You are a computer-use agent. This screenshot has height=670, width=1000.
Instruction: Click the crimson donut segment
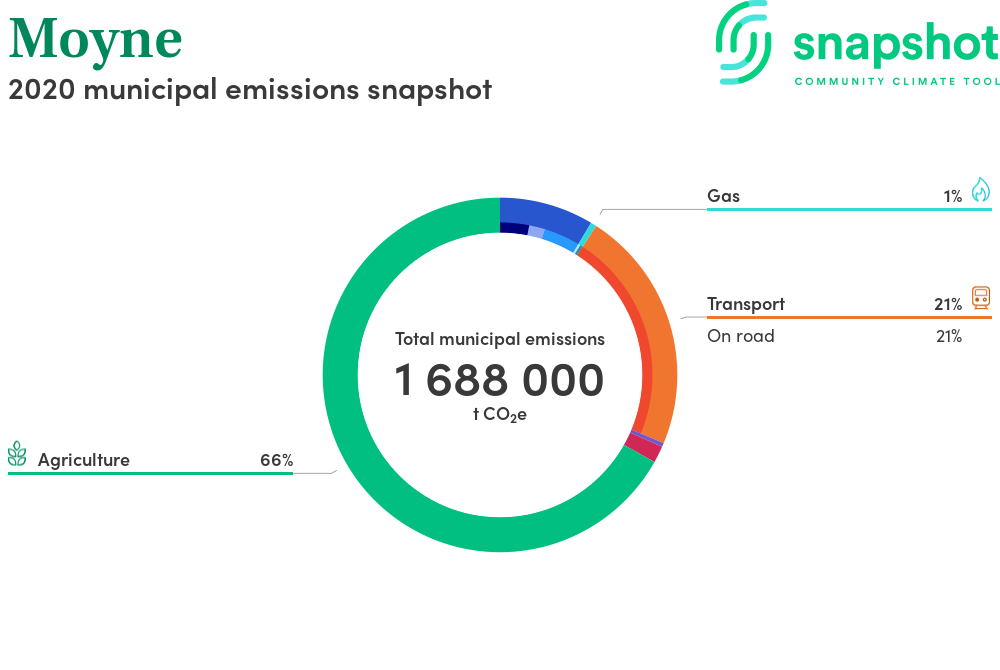(645, 449)
